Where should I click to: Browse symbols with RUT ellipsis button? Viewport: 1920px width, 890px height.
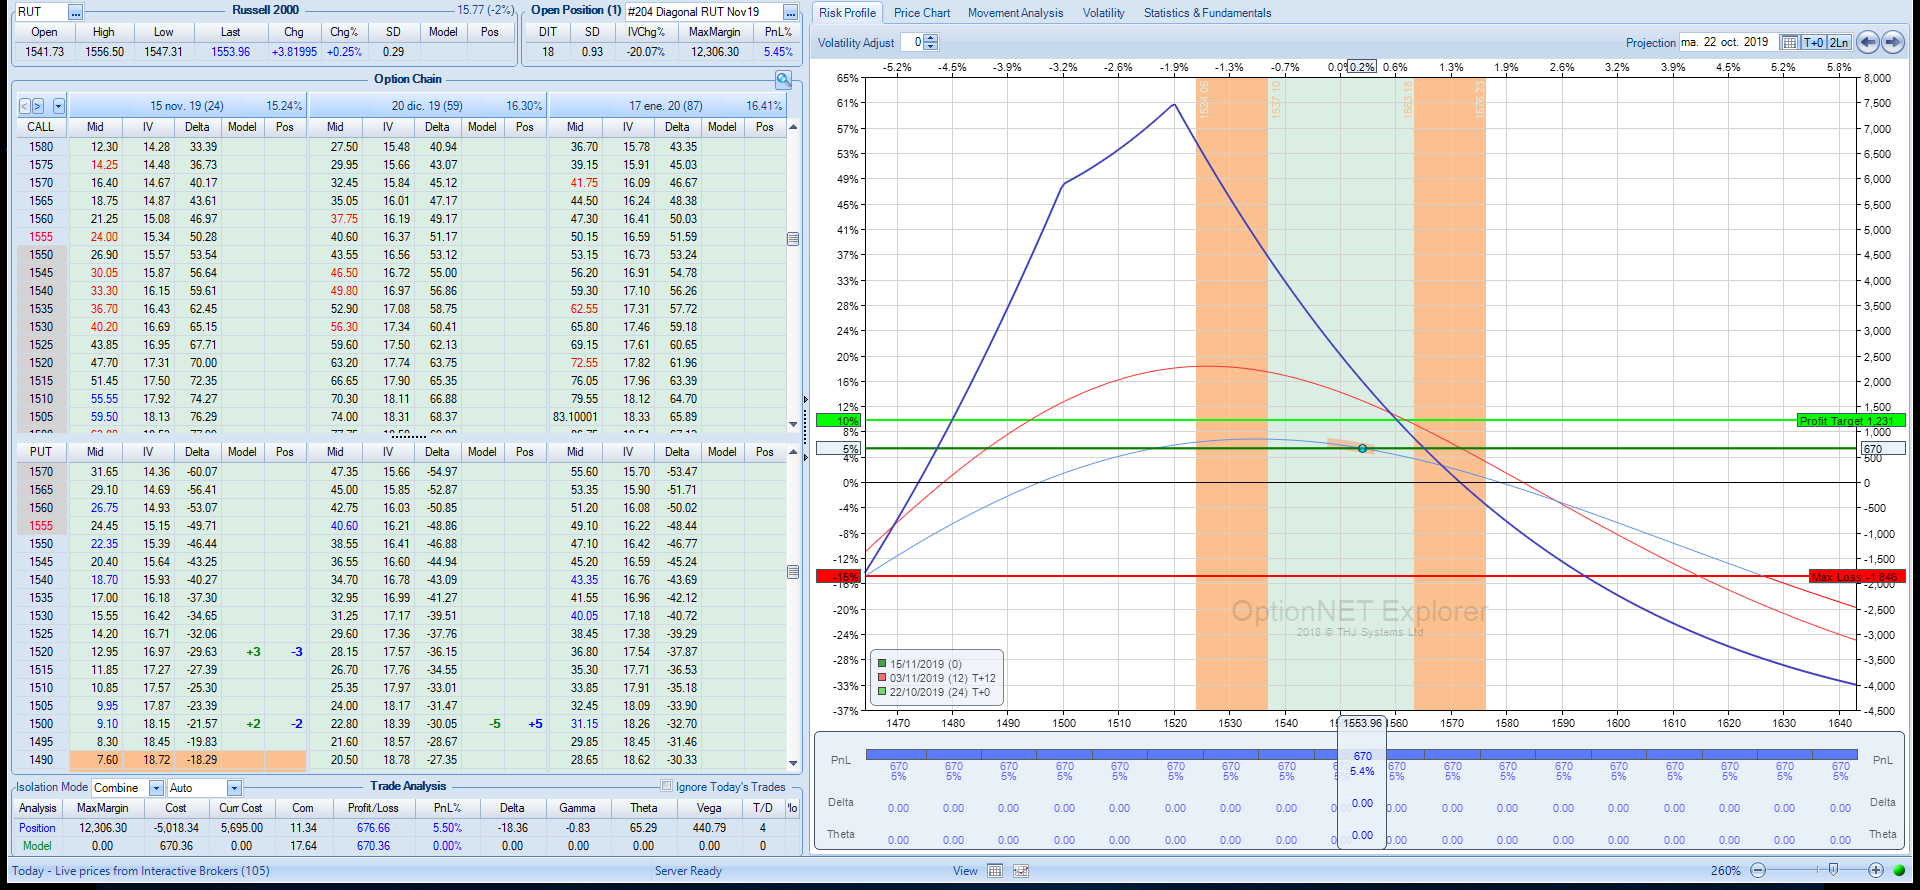point(75,12)
